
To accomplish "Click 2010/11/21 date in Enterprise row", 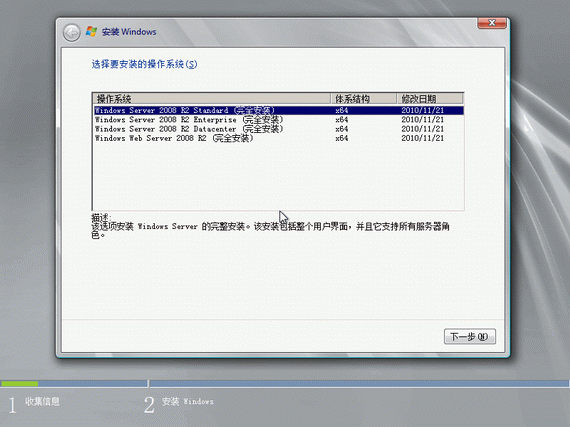I will point(422,120).
